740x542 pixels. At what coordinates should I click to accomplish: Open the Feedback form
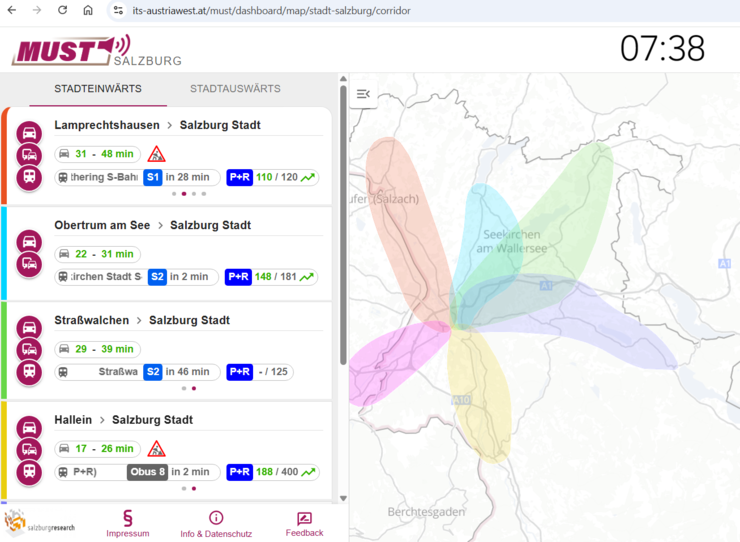tap(304, 524)
